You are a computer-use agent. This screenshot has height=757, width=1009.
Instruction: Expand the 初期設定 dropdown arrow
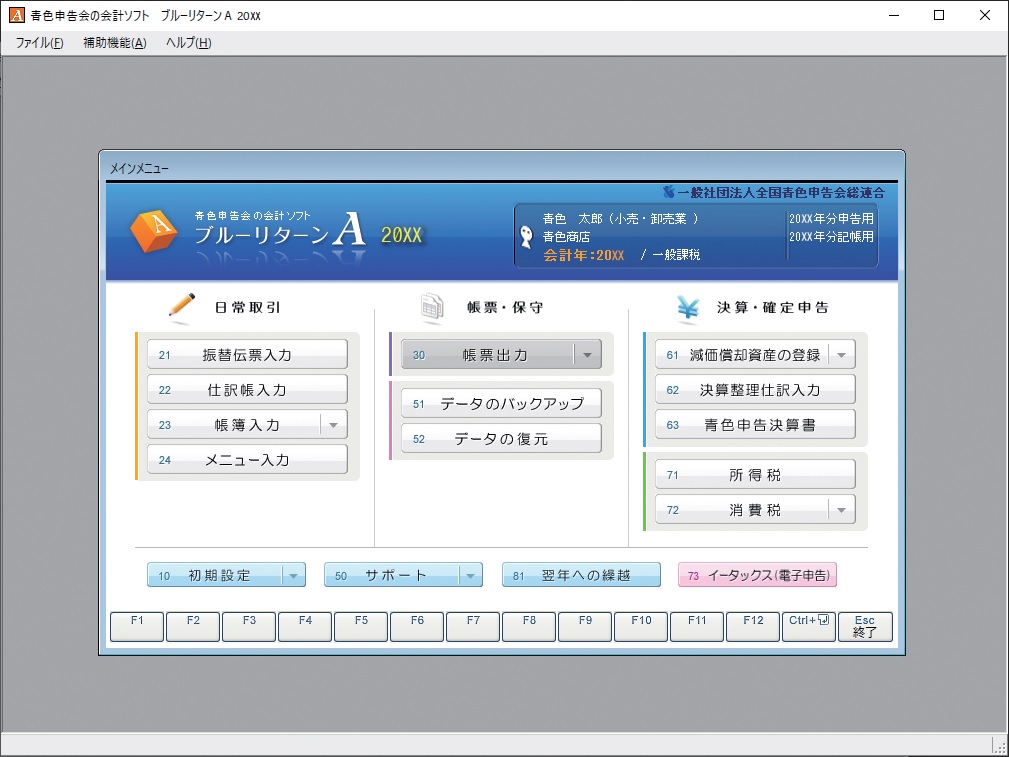tap(293, 575)
